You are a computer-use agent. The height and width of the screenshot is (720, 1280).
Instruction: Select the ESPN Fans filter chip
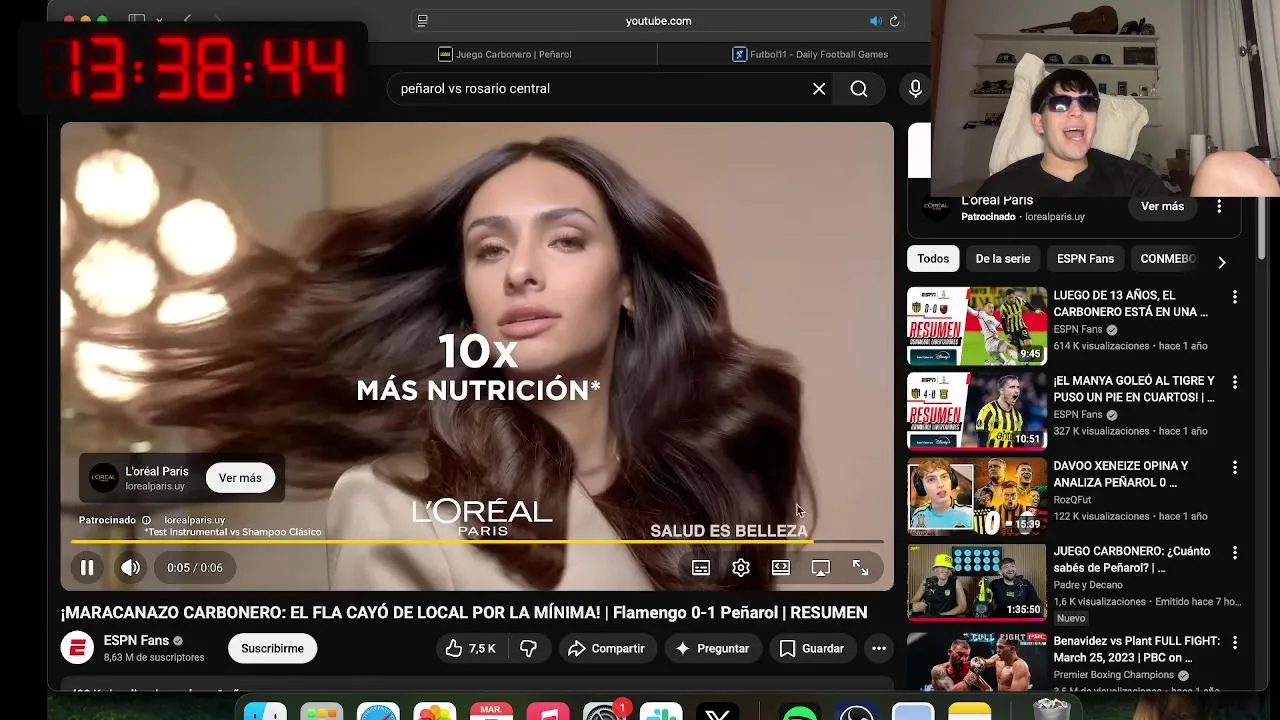point(1085,259)
